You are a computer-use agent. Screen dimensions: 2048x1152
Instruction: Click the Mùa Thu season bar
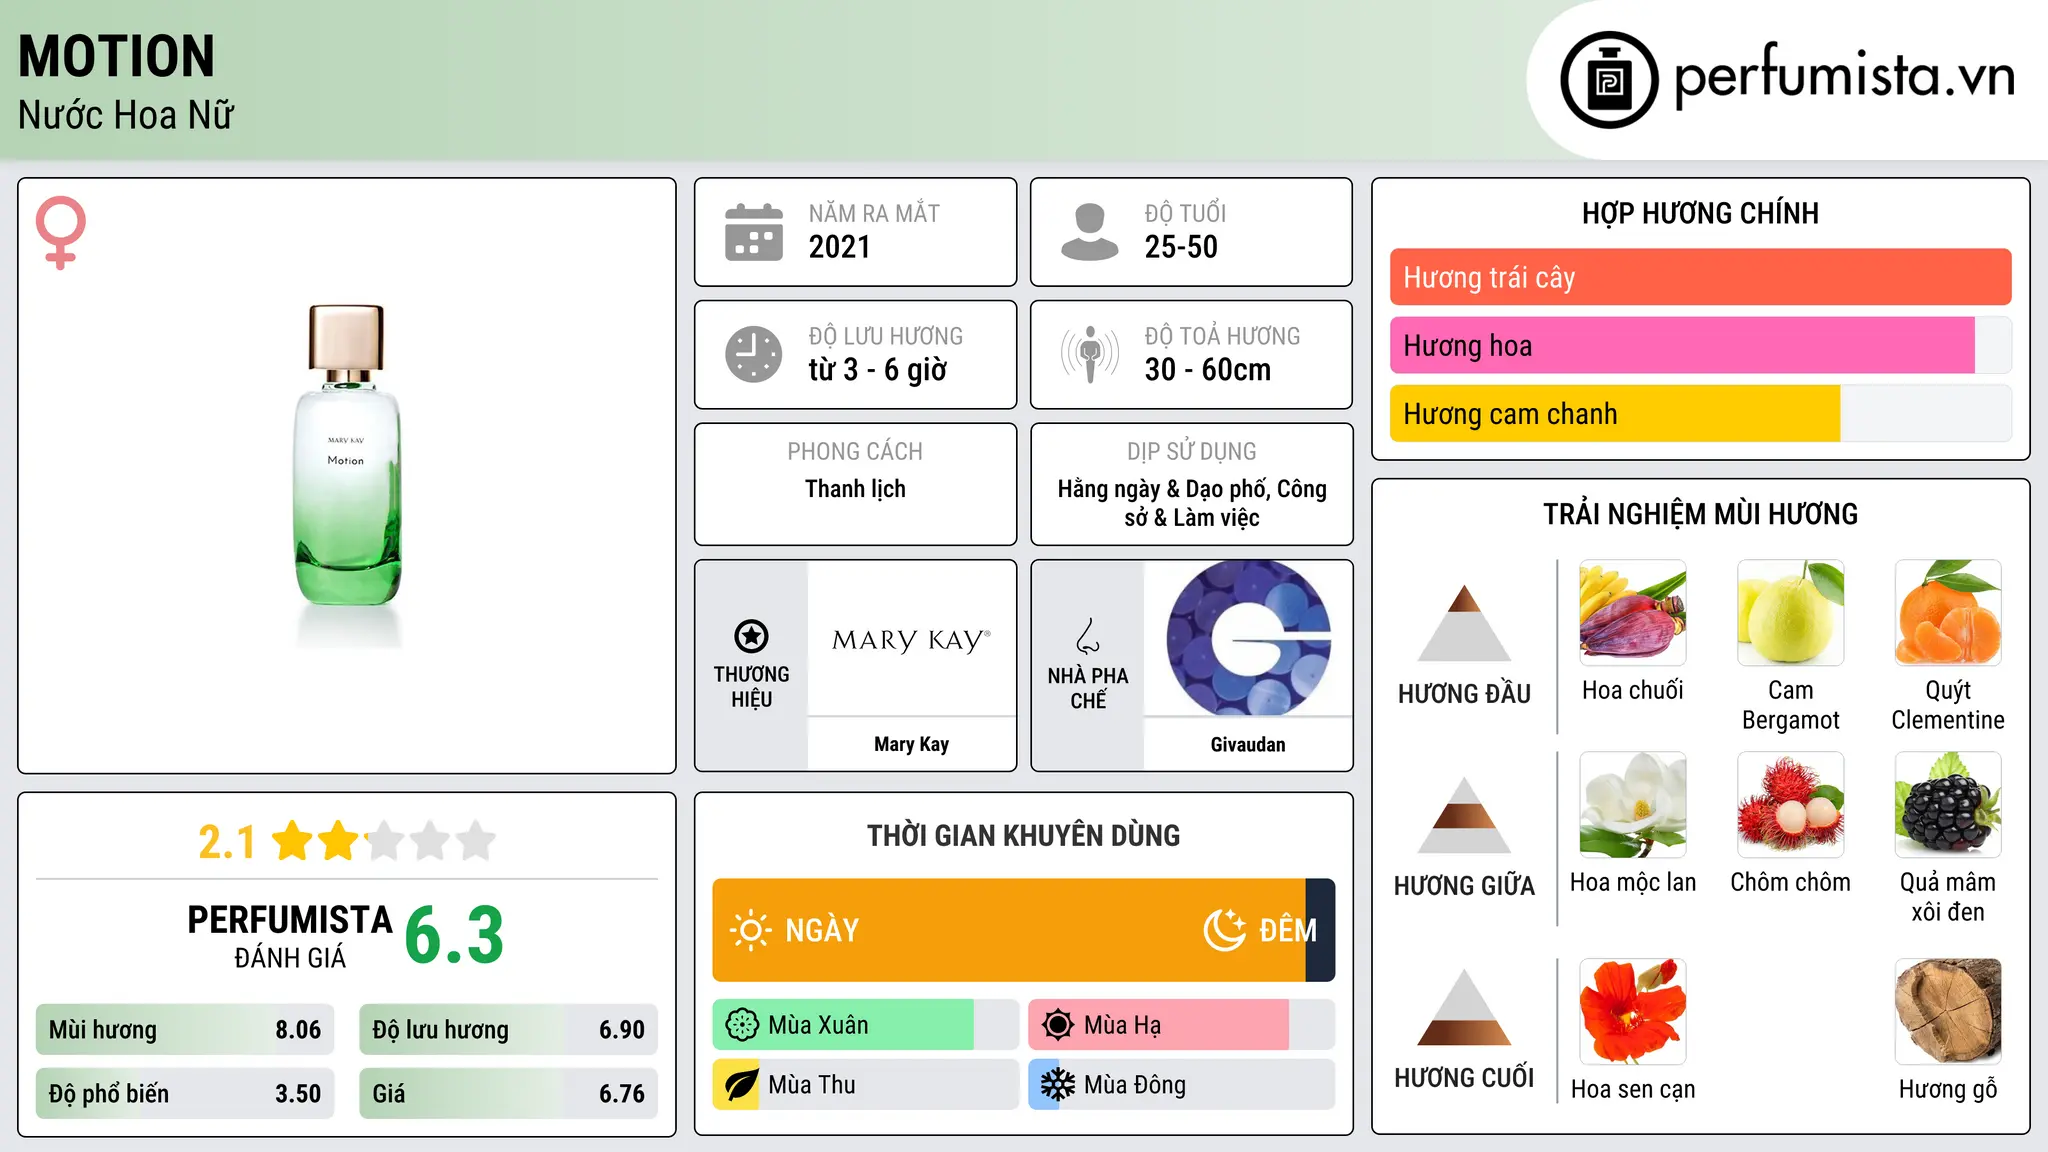[865, 1085]
